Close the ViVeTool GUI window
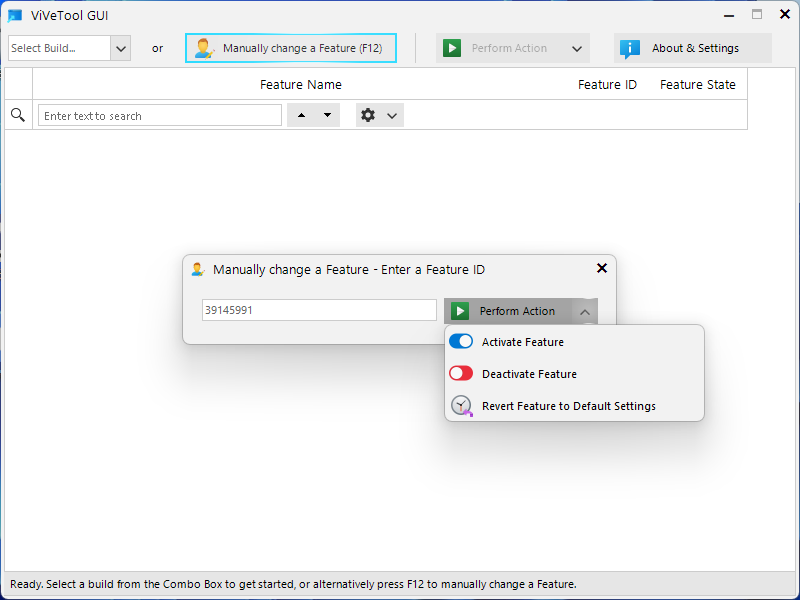 [x=785, y=14]
